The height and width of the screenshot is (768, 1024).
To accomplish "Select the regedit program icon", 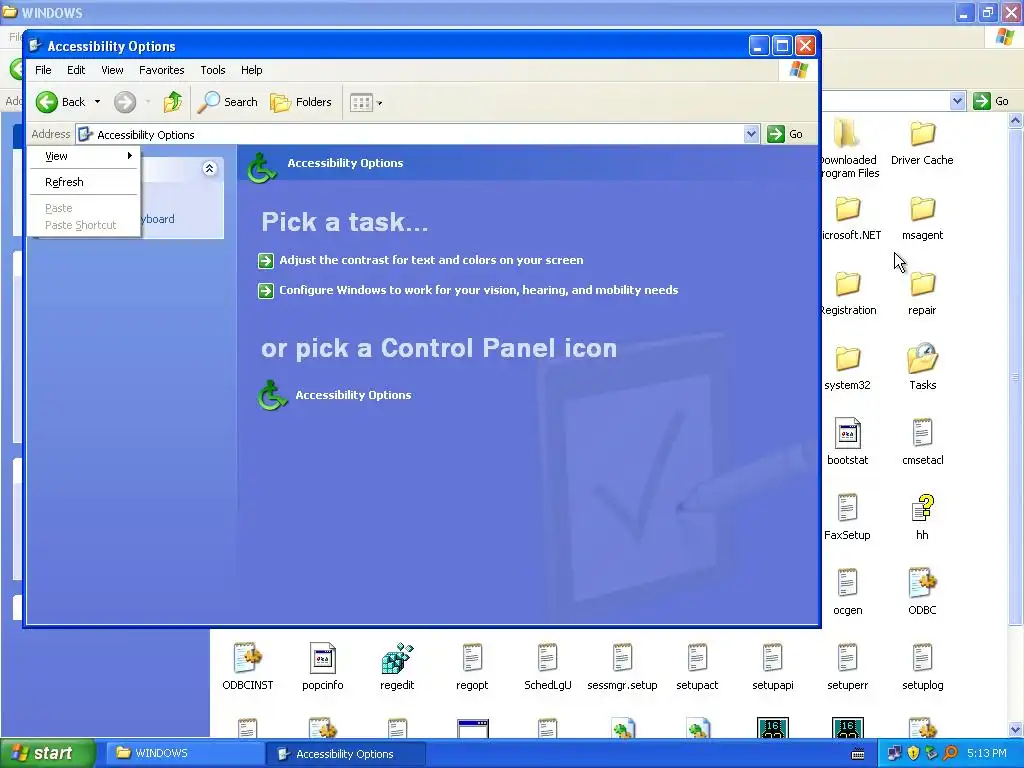I will point(397,658).
